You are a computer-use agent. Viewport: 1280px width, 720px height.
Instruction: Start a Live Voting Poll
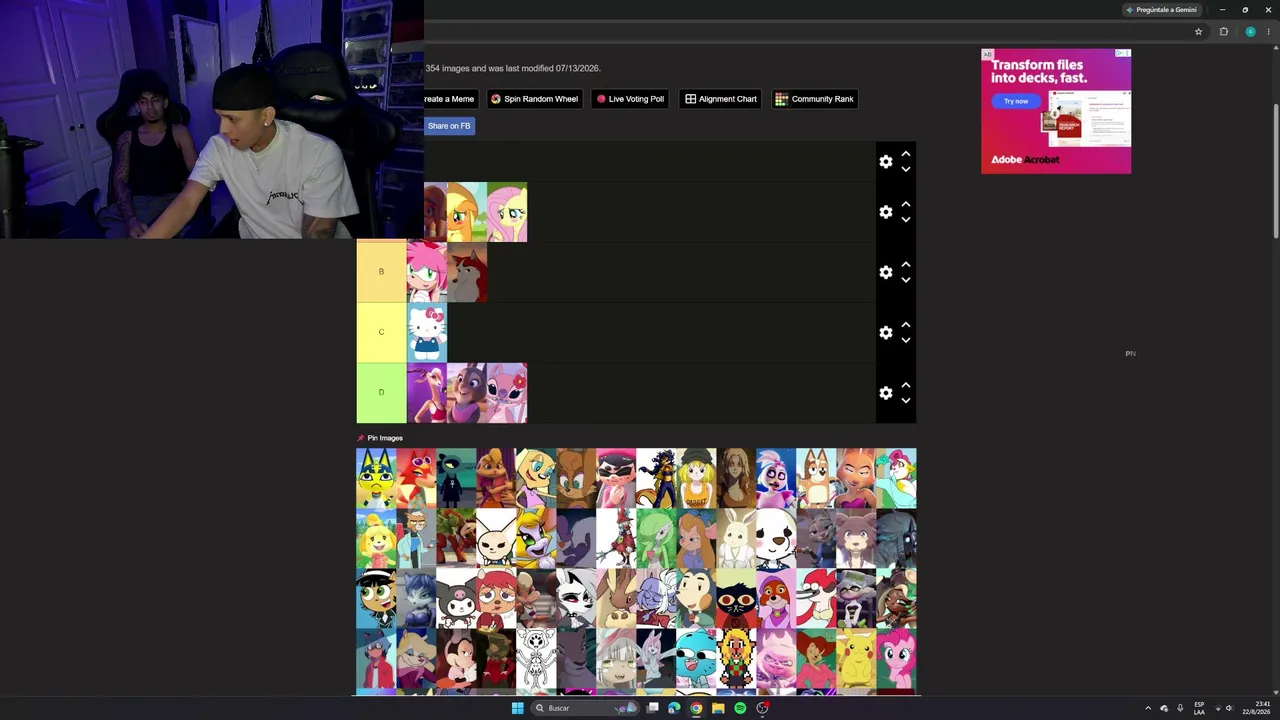pos(630,99)
